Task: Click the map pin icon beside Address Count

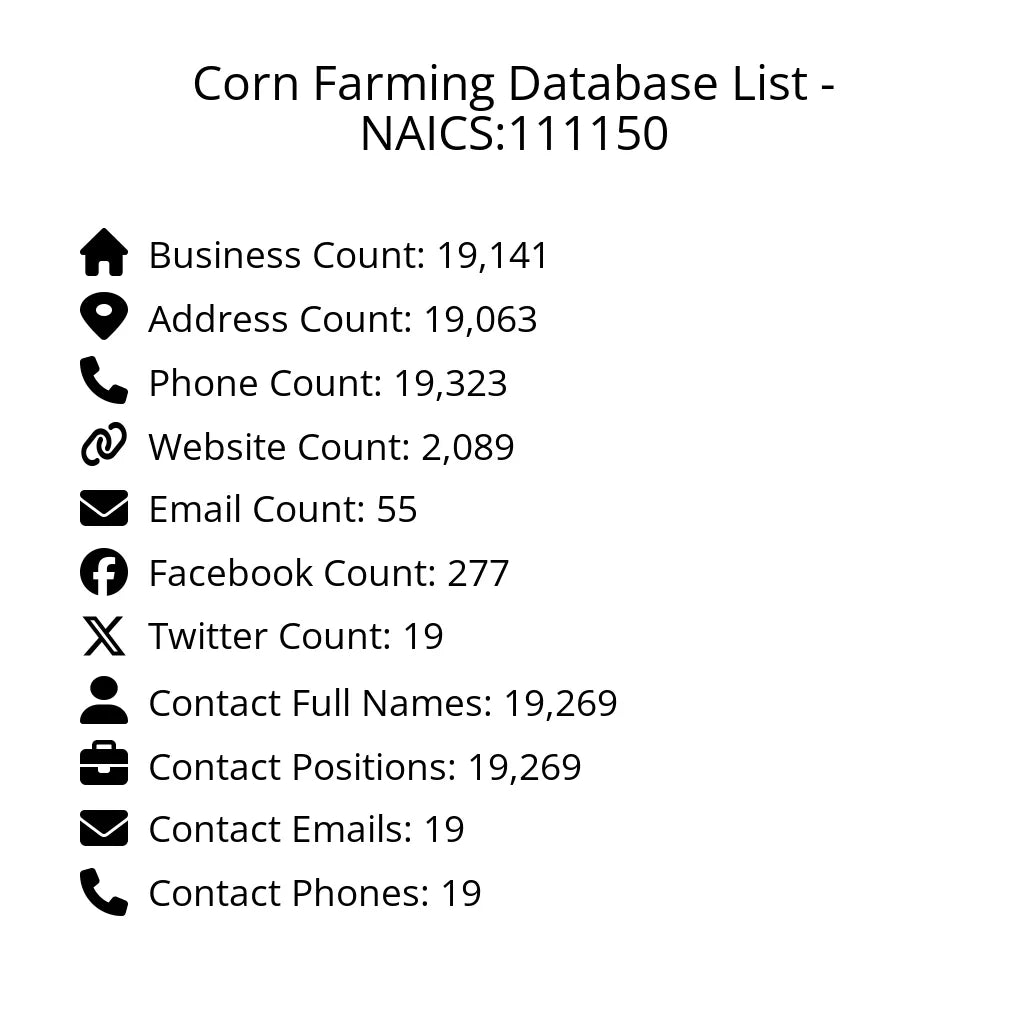Action: point(104,317)
